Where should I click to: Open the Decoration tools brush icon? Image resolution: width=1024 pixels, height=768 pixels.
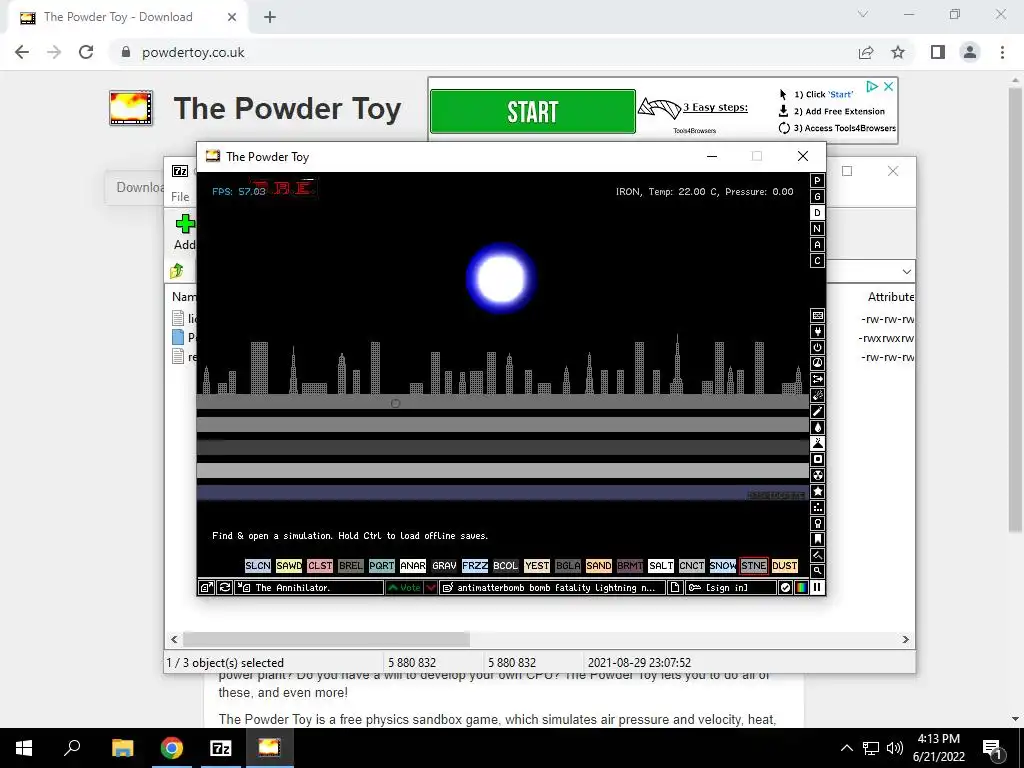pos(817,555)
